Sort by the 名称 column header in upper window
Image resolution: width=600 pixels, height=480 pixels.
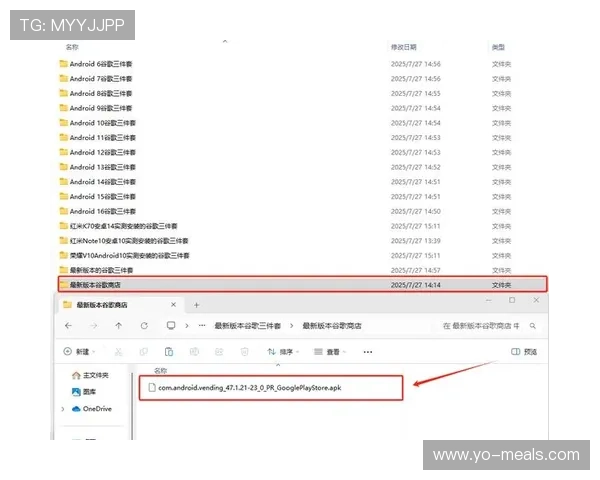point(72,47)
